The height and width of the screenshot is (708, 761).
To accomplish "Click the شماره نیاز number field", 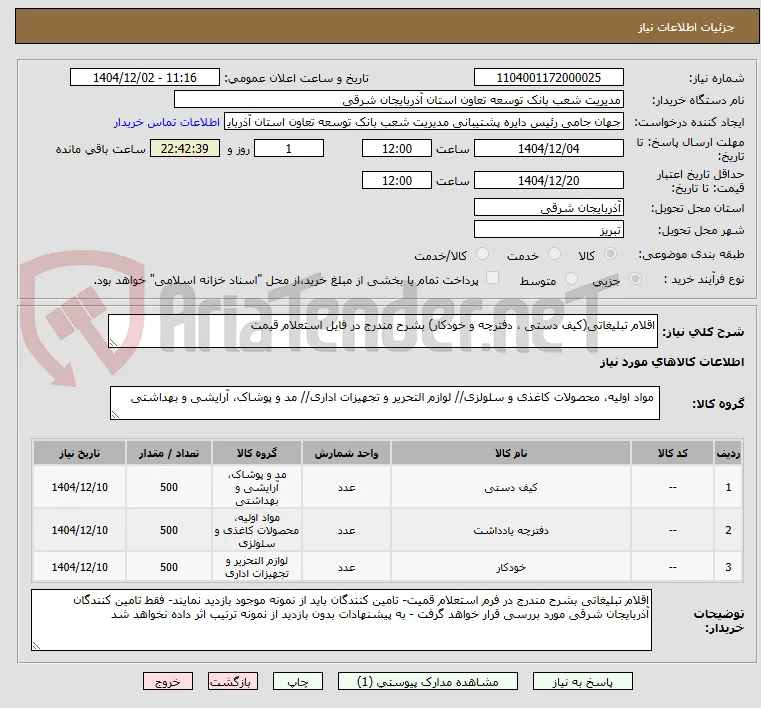I will pyautogui.click(x=548, y=78).
